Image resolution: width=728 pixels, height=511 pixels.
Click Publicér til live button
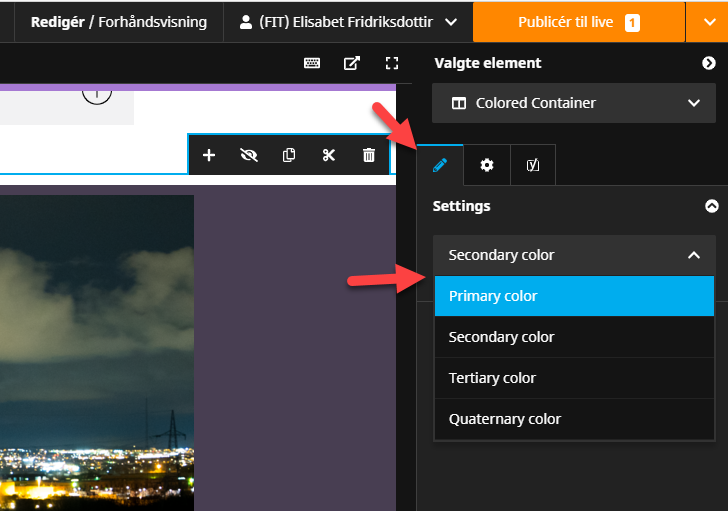tap(579, 22)
